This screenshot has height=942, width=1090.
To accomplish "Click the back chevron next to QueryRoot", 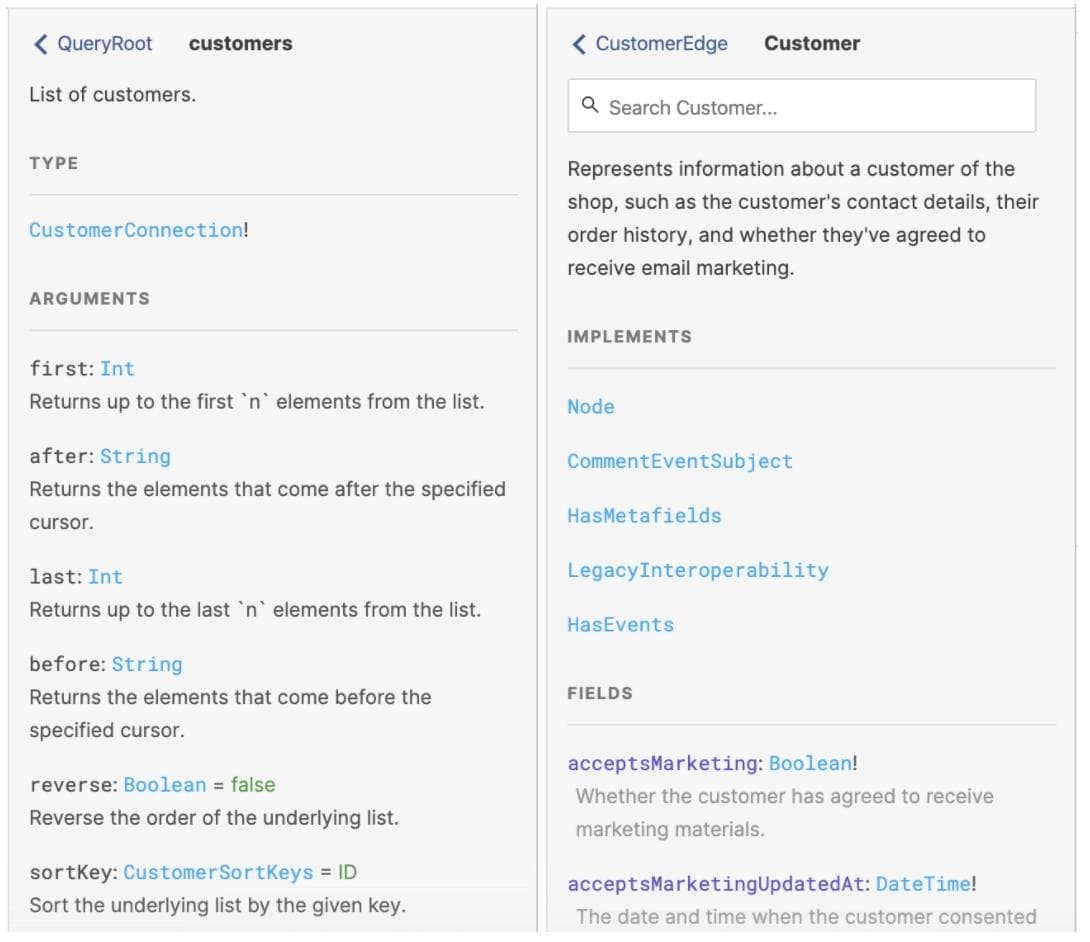I will (x=38, y=44).
